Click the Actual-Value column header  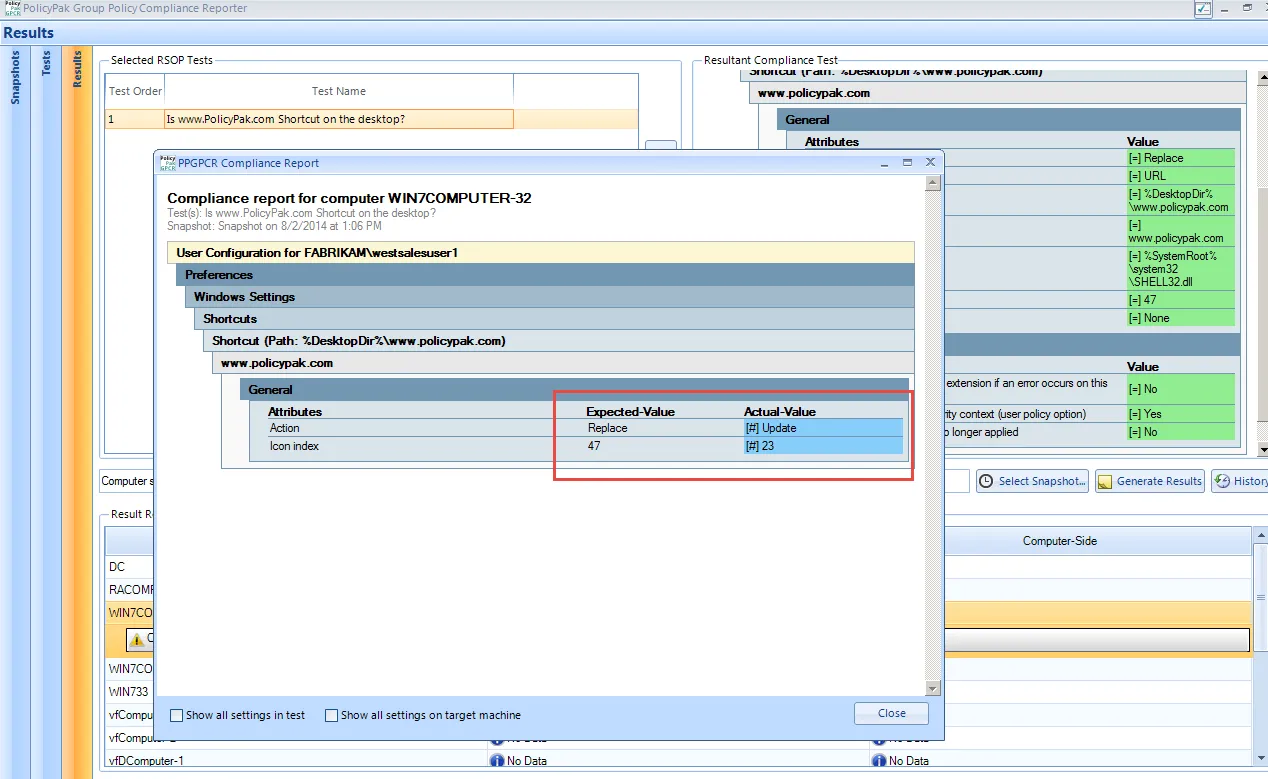click(x=779, y=412)
